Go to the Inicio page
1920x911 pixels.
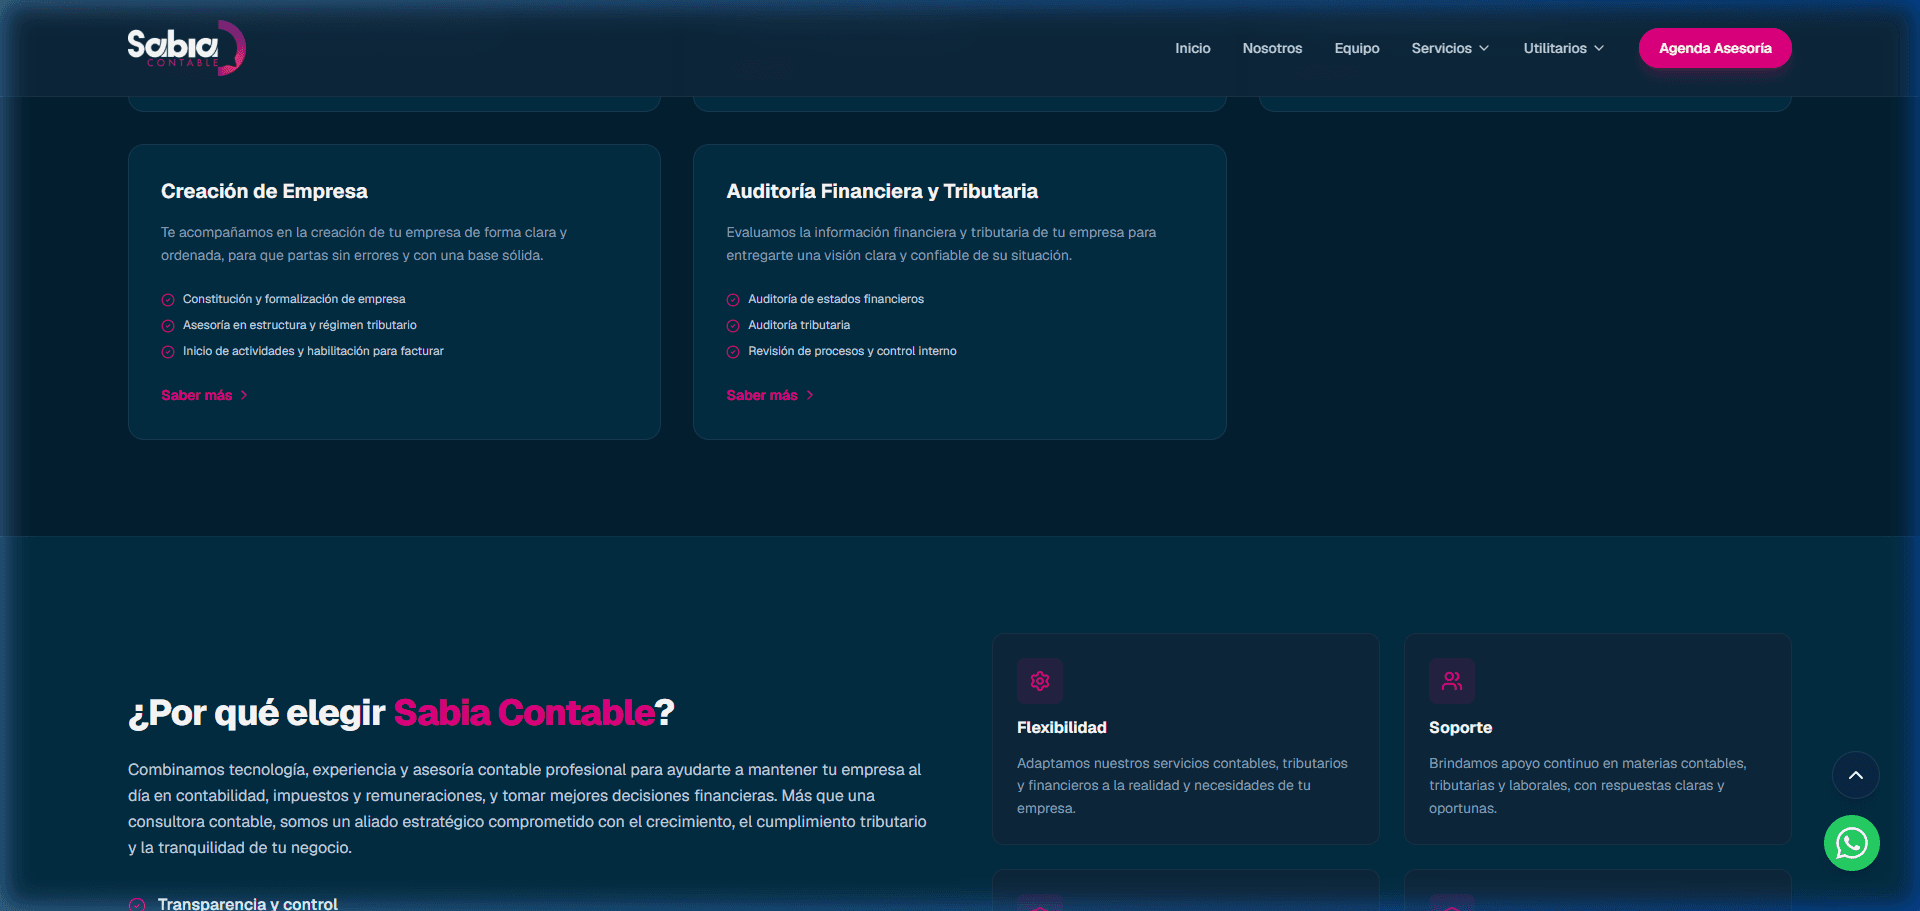(x=1192, y=48)
